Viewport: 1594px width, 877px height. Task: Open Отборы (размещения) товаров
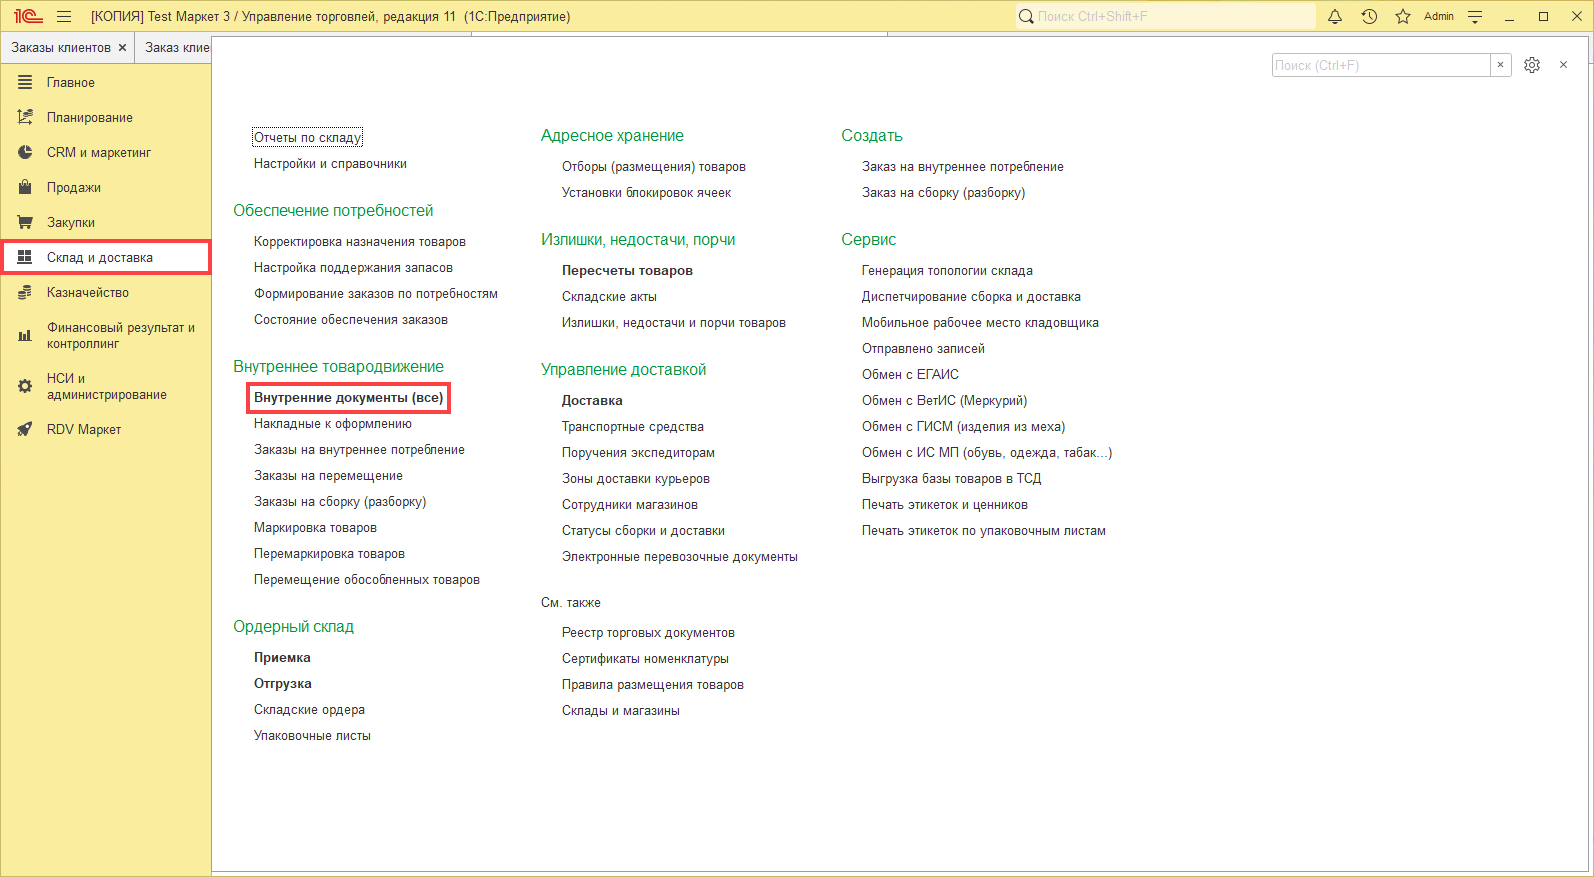[x=654, y=167]
